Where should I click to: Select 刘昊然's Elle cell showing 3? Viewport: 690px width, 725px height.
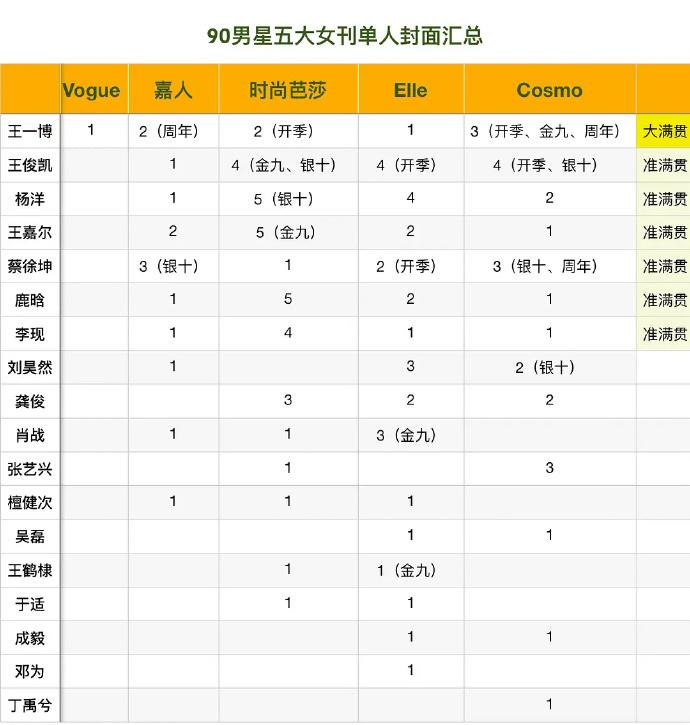[411, 367]
